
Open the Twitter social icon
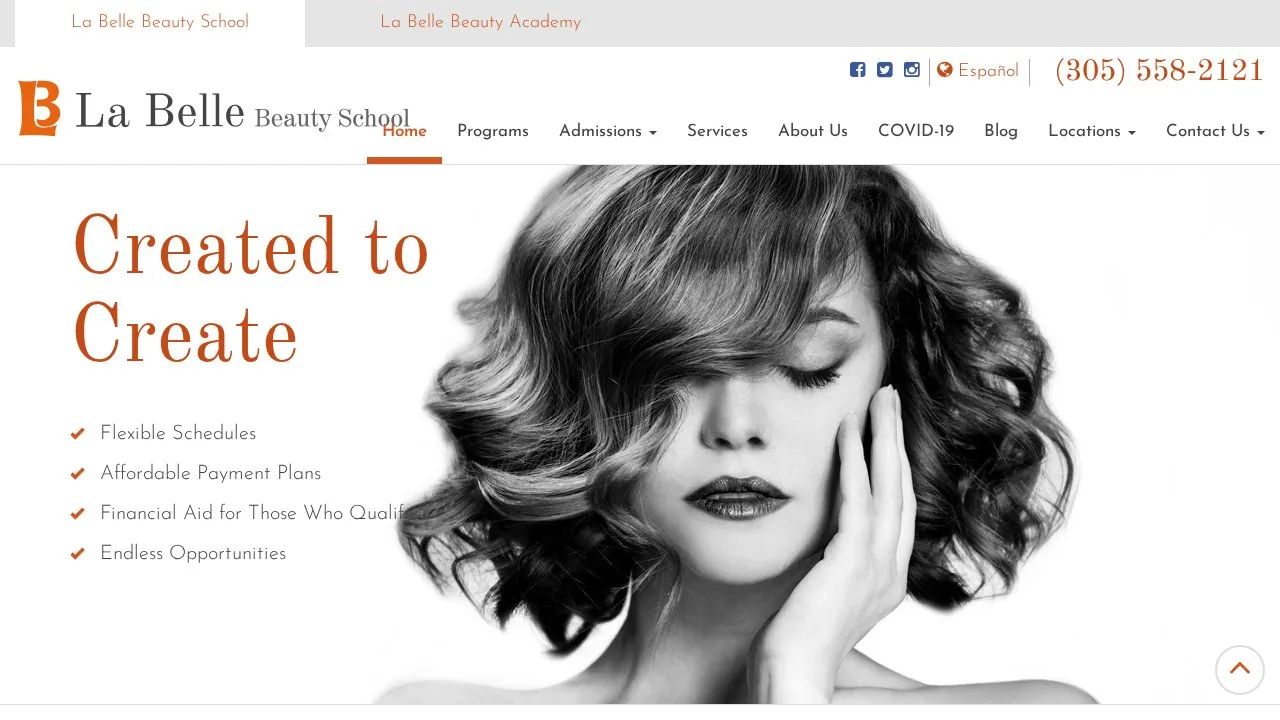[884, 70]
